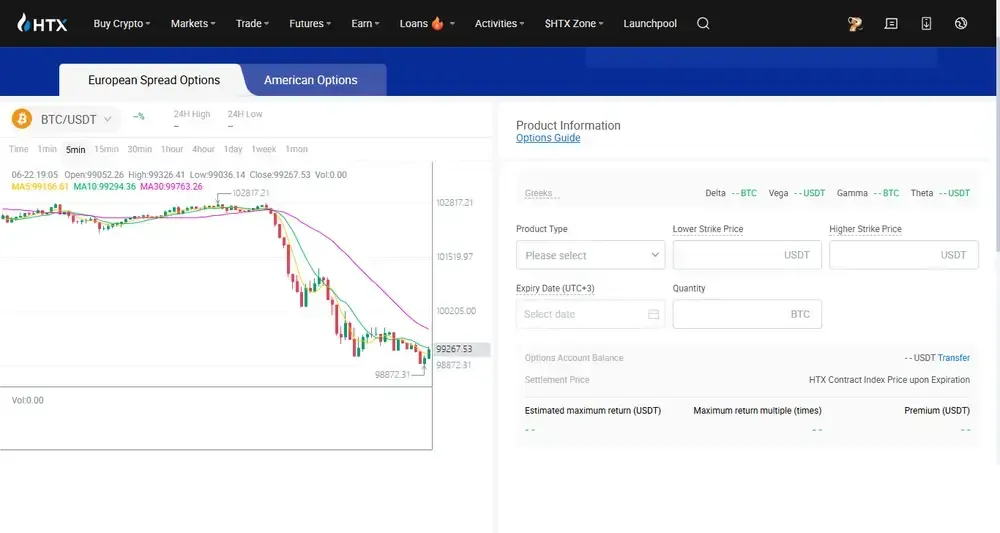Expand the Loans menu arrow
The image size is (1000, 533).
coord(452,24)
